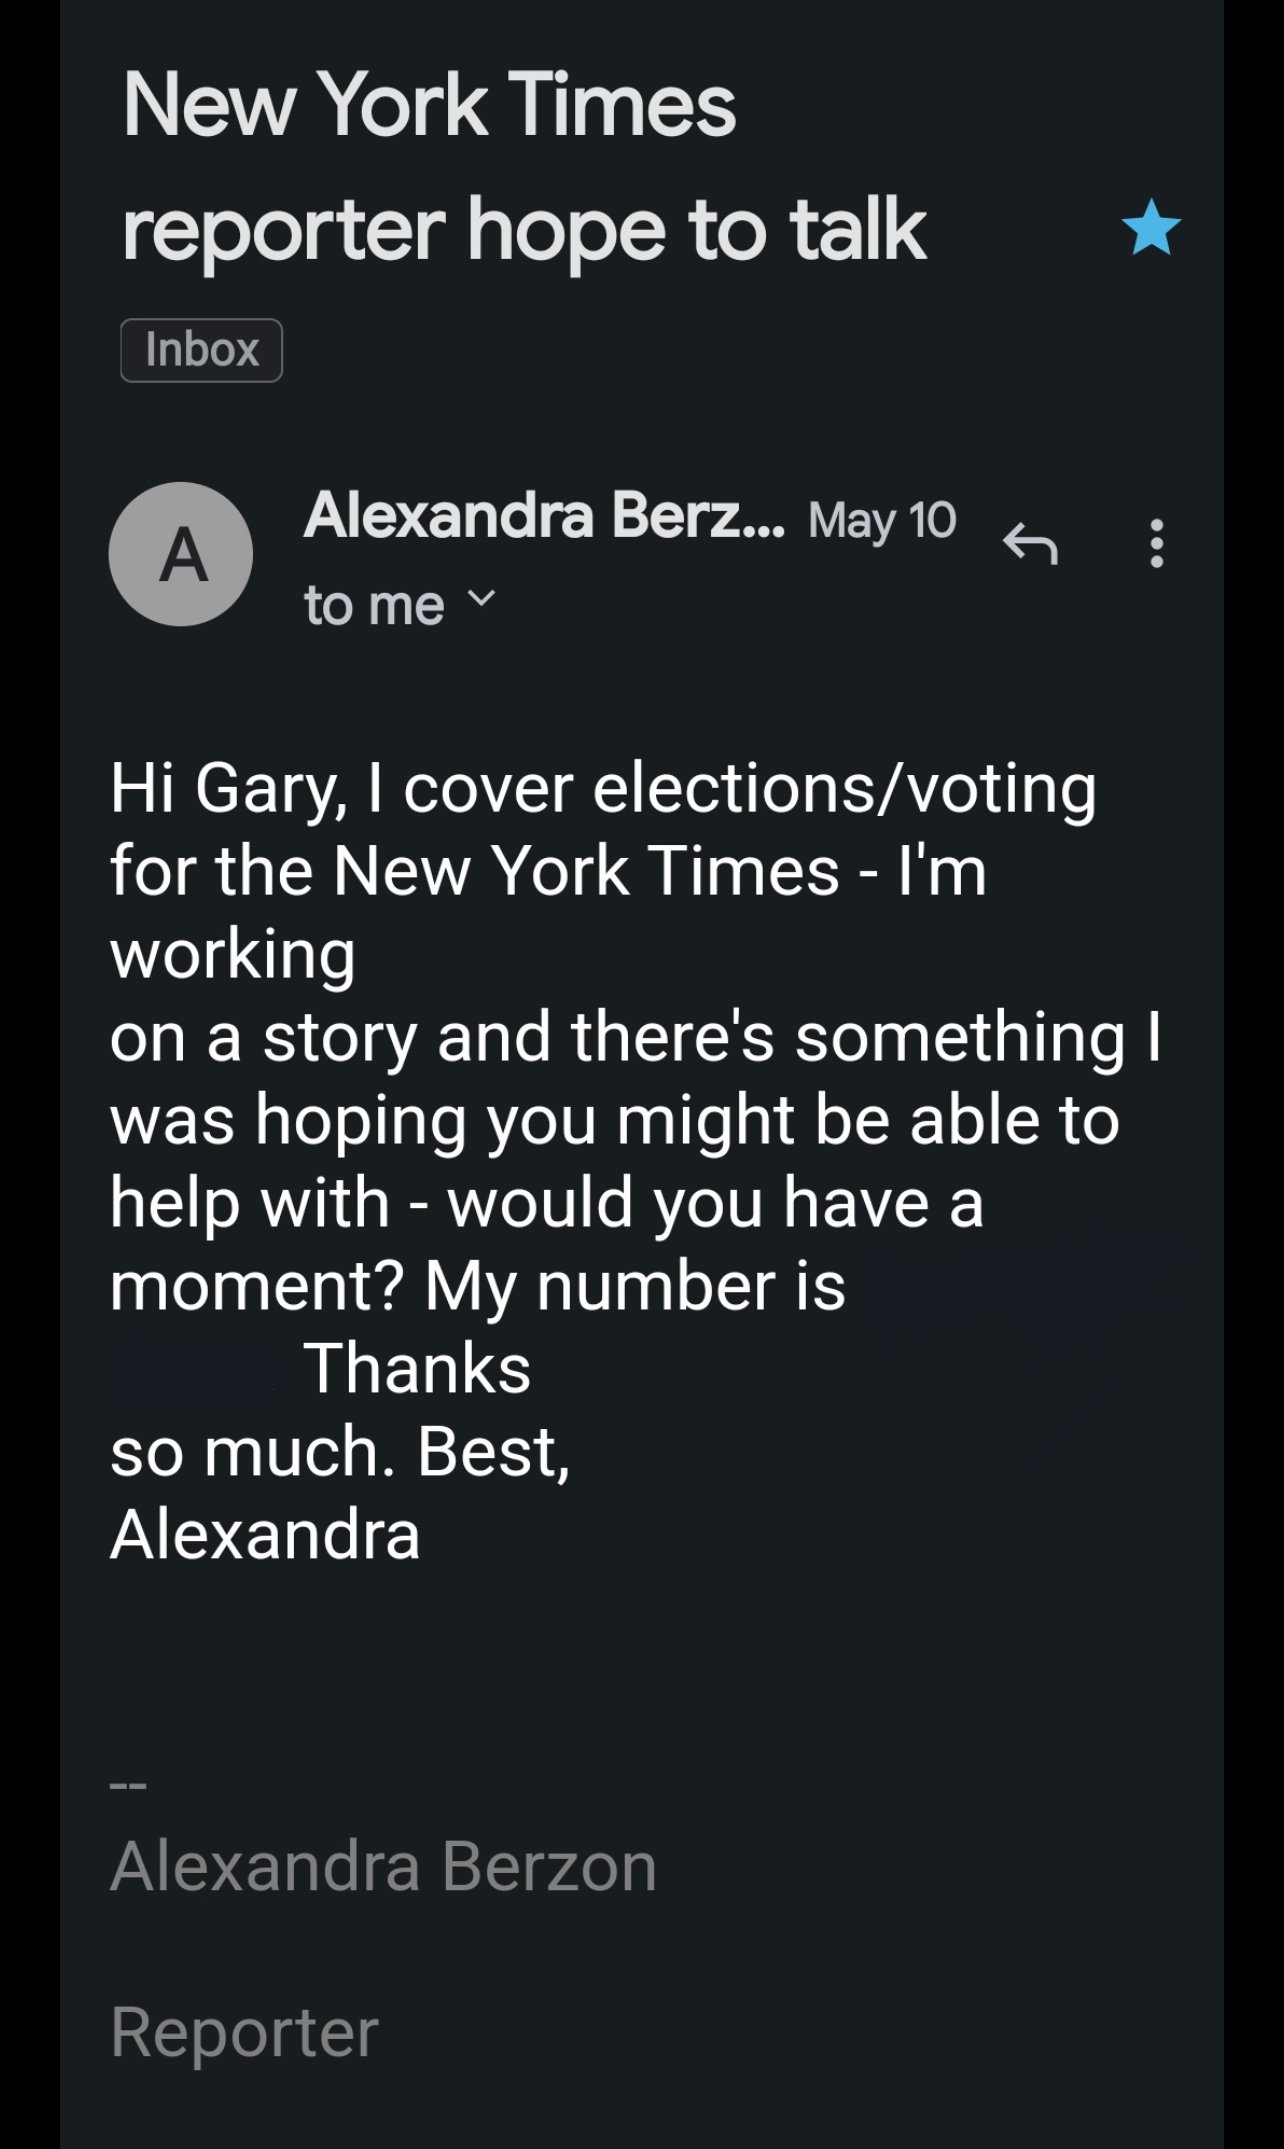The height and width of the screenshot is (2149, 1284).
Task: Click the double-dash signature separator
Action: pyautogui.click(x=128, y=1784)
